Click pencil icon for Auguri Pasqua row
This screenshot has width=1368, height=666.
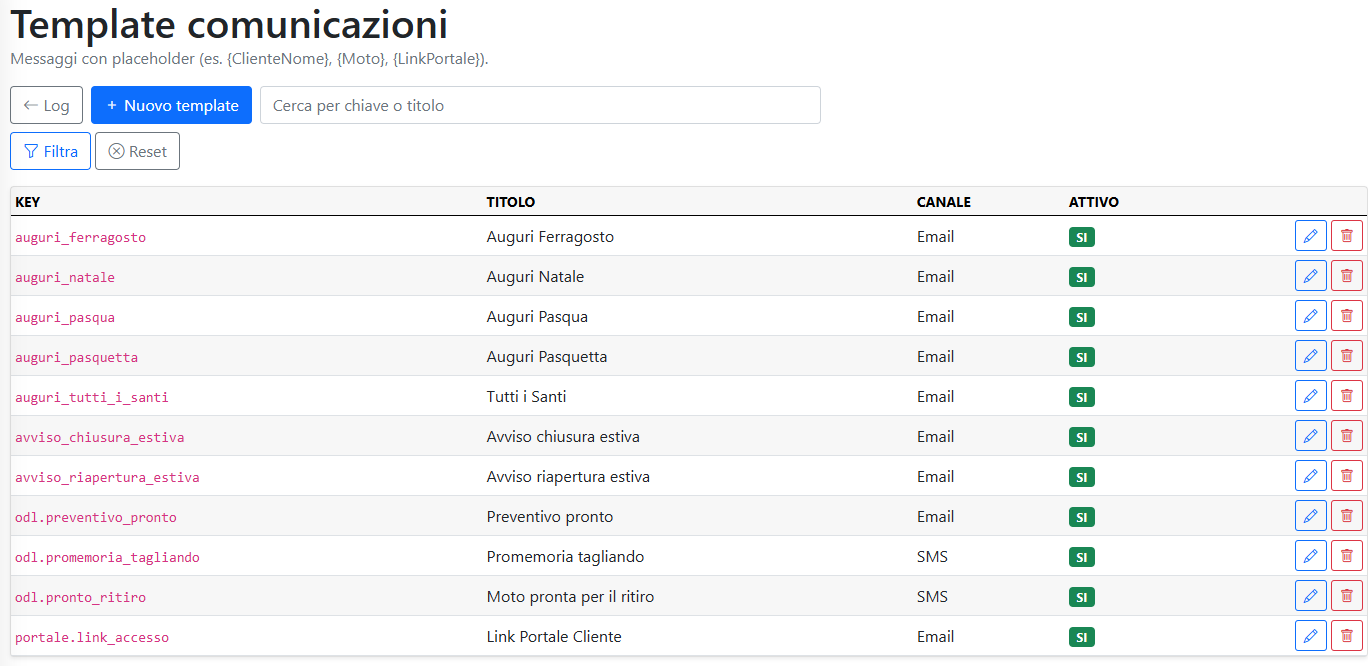point(1310,316)
